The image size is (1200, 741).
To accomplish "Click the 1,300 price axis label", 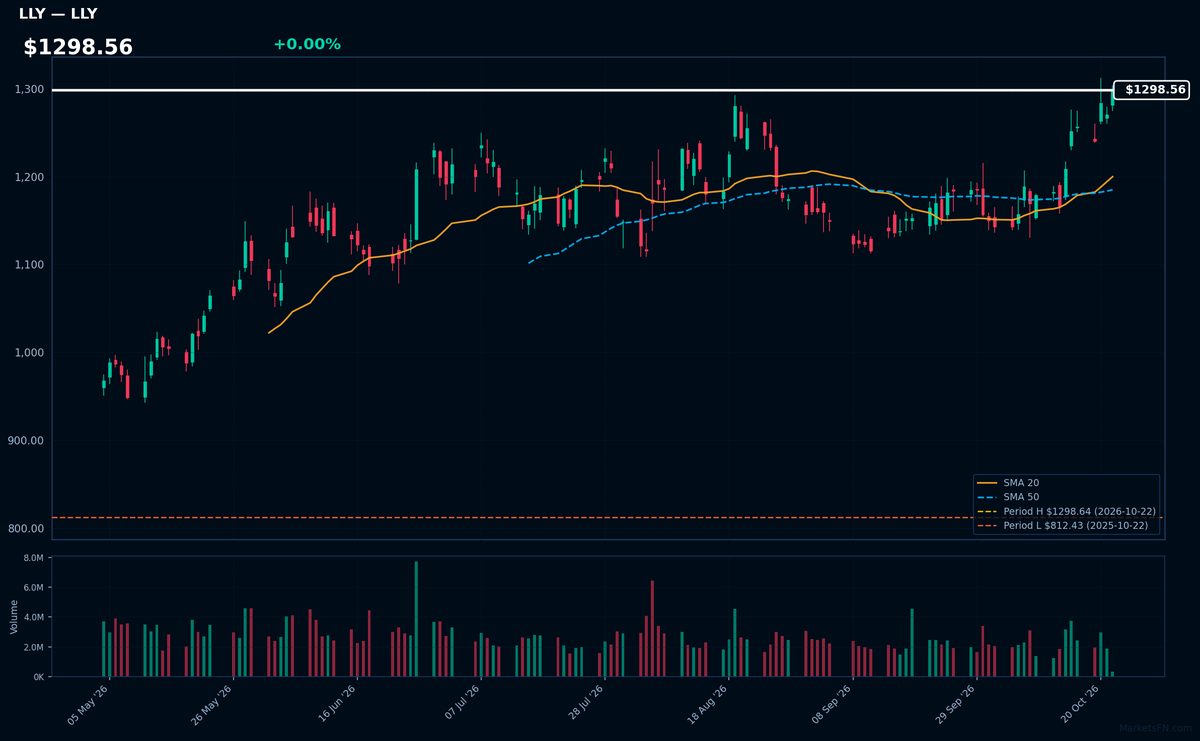I will [29, 90].
